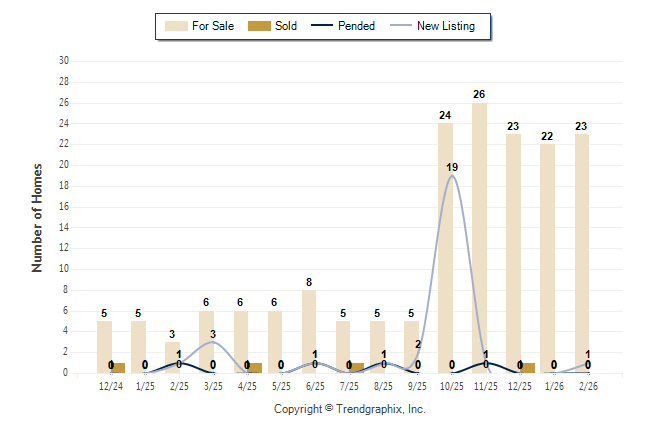The height and width of the screenshot is (434, 646).
Task: Toggle the New Listing legend entry
Action: pyautogui.click(x=440, y=26)
